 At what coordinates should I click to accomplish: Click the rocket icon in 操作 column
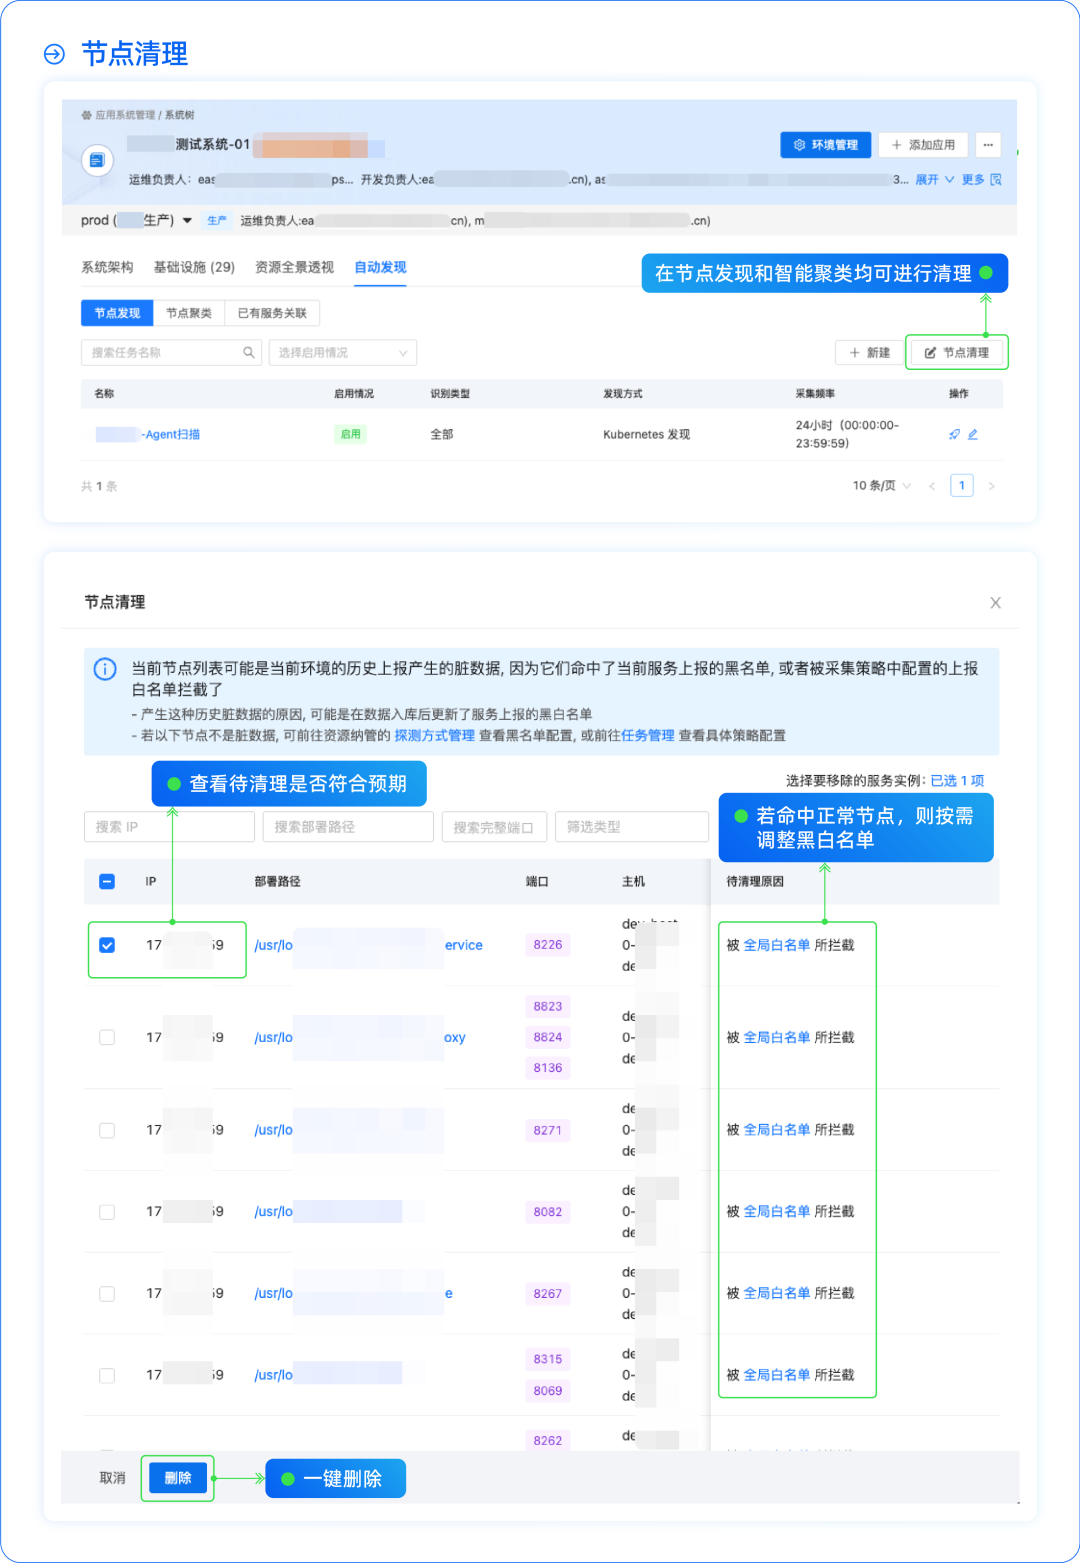coord(955,434)
